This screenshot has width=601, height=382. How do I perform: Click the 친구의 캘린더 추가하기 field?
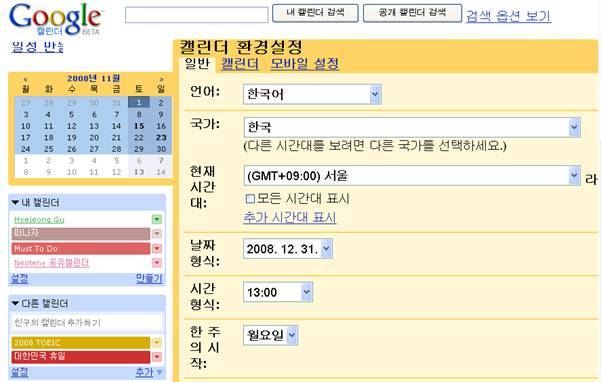(87, 323)
